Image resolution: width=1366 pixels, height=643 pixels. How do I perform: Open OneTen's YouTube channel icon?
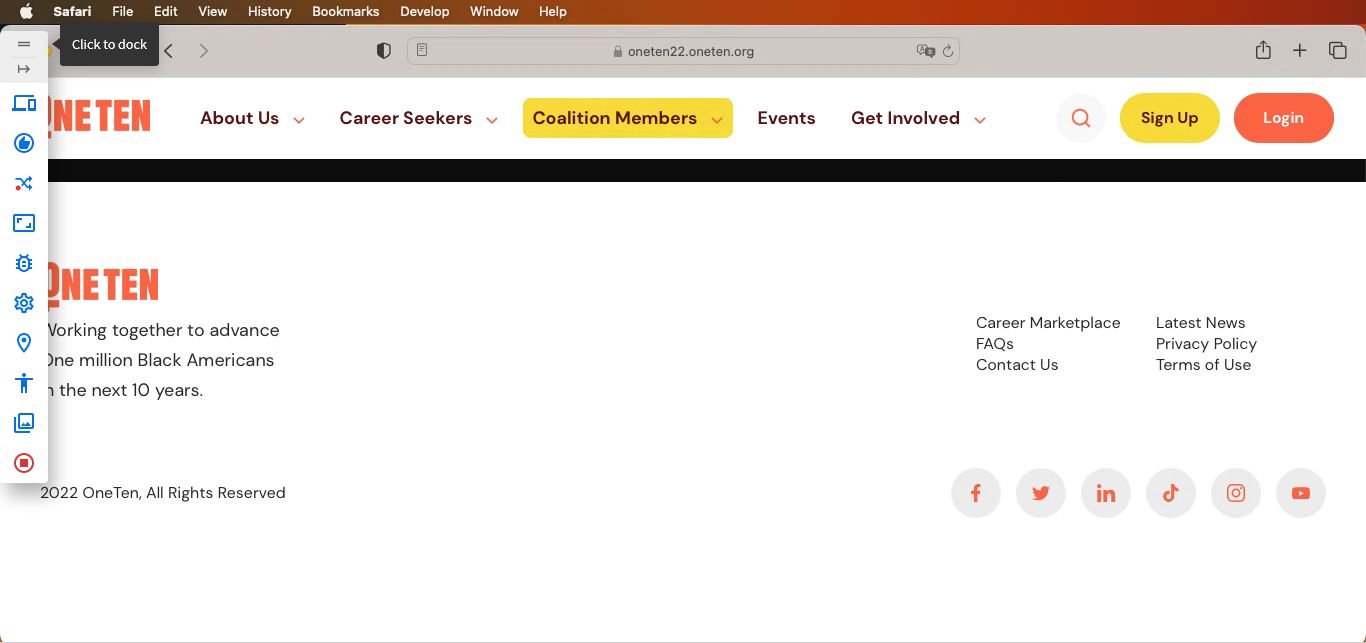coord(1301,493)
